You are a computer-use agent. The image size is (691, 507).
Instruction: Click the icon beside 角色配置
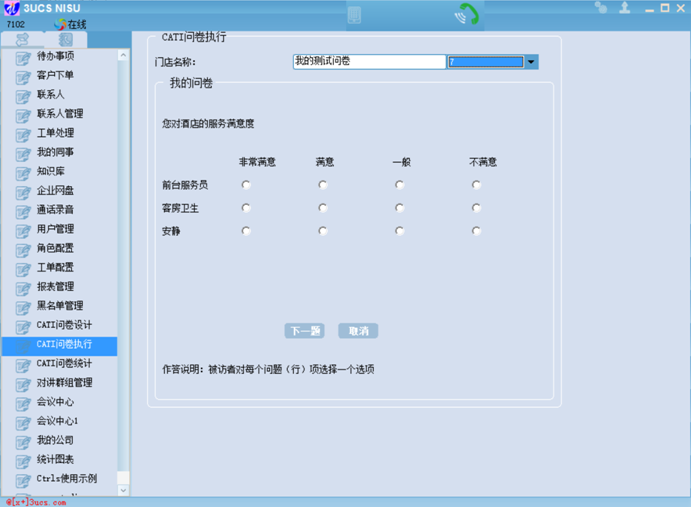point(23,250)
